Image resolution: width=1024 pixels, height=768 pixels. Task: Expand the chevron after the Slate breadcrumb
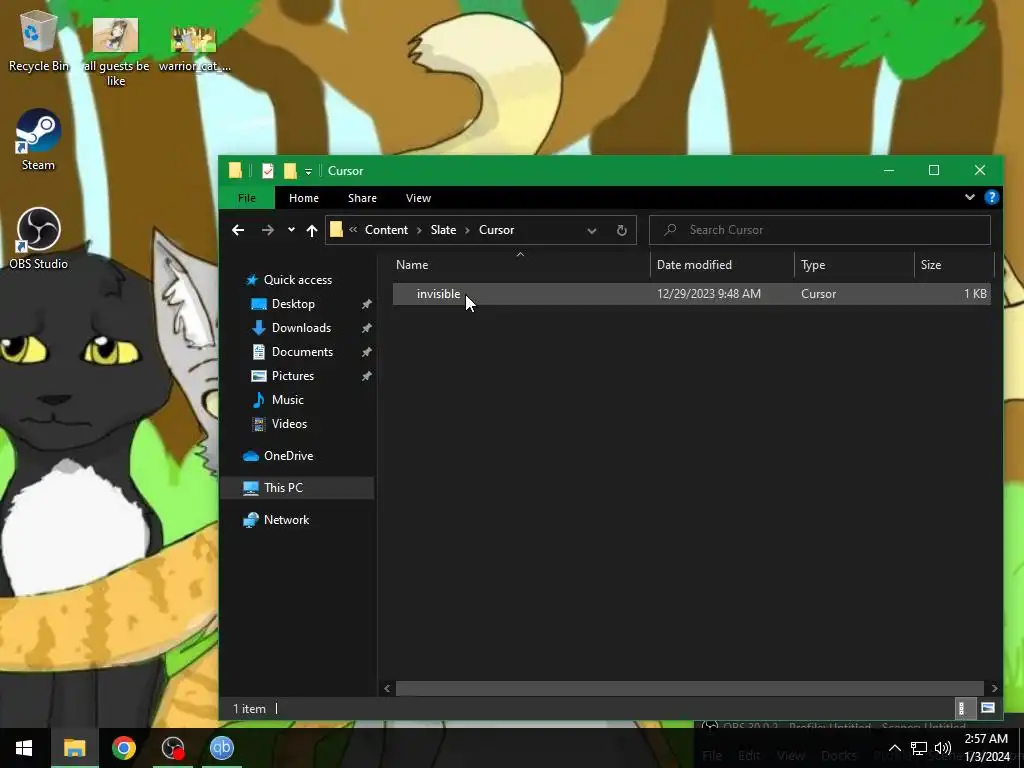tap(468, 231)
